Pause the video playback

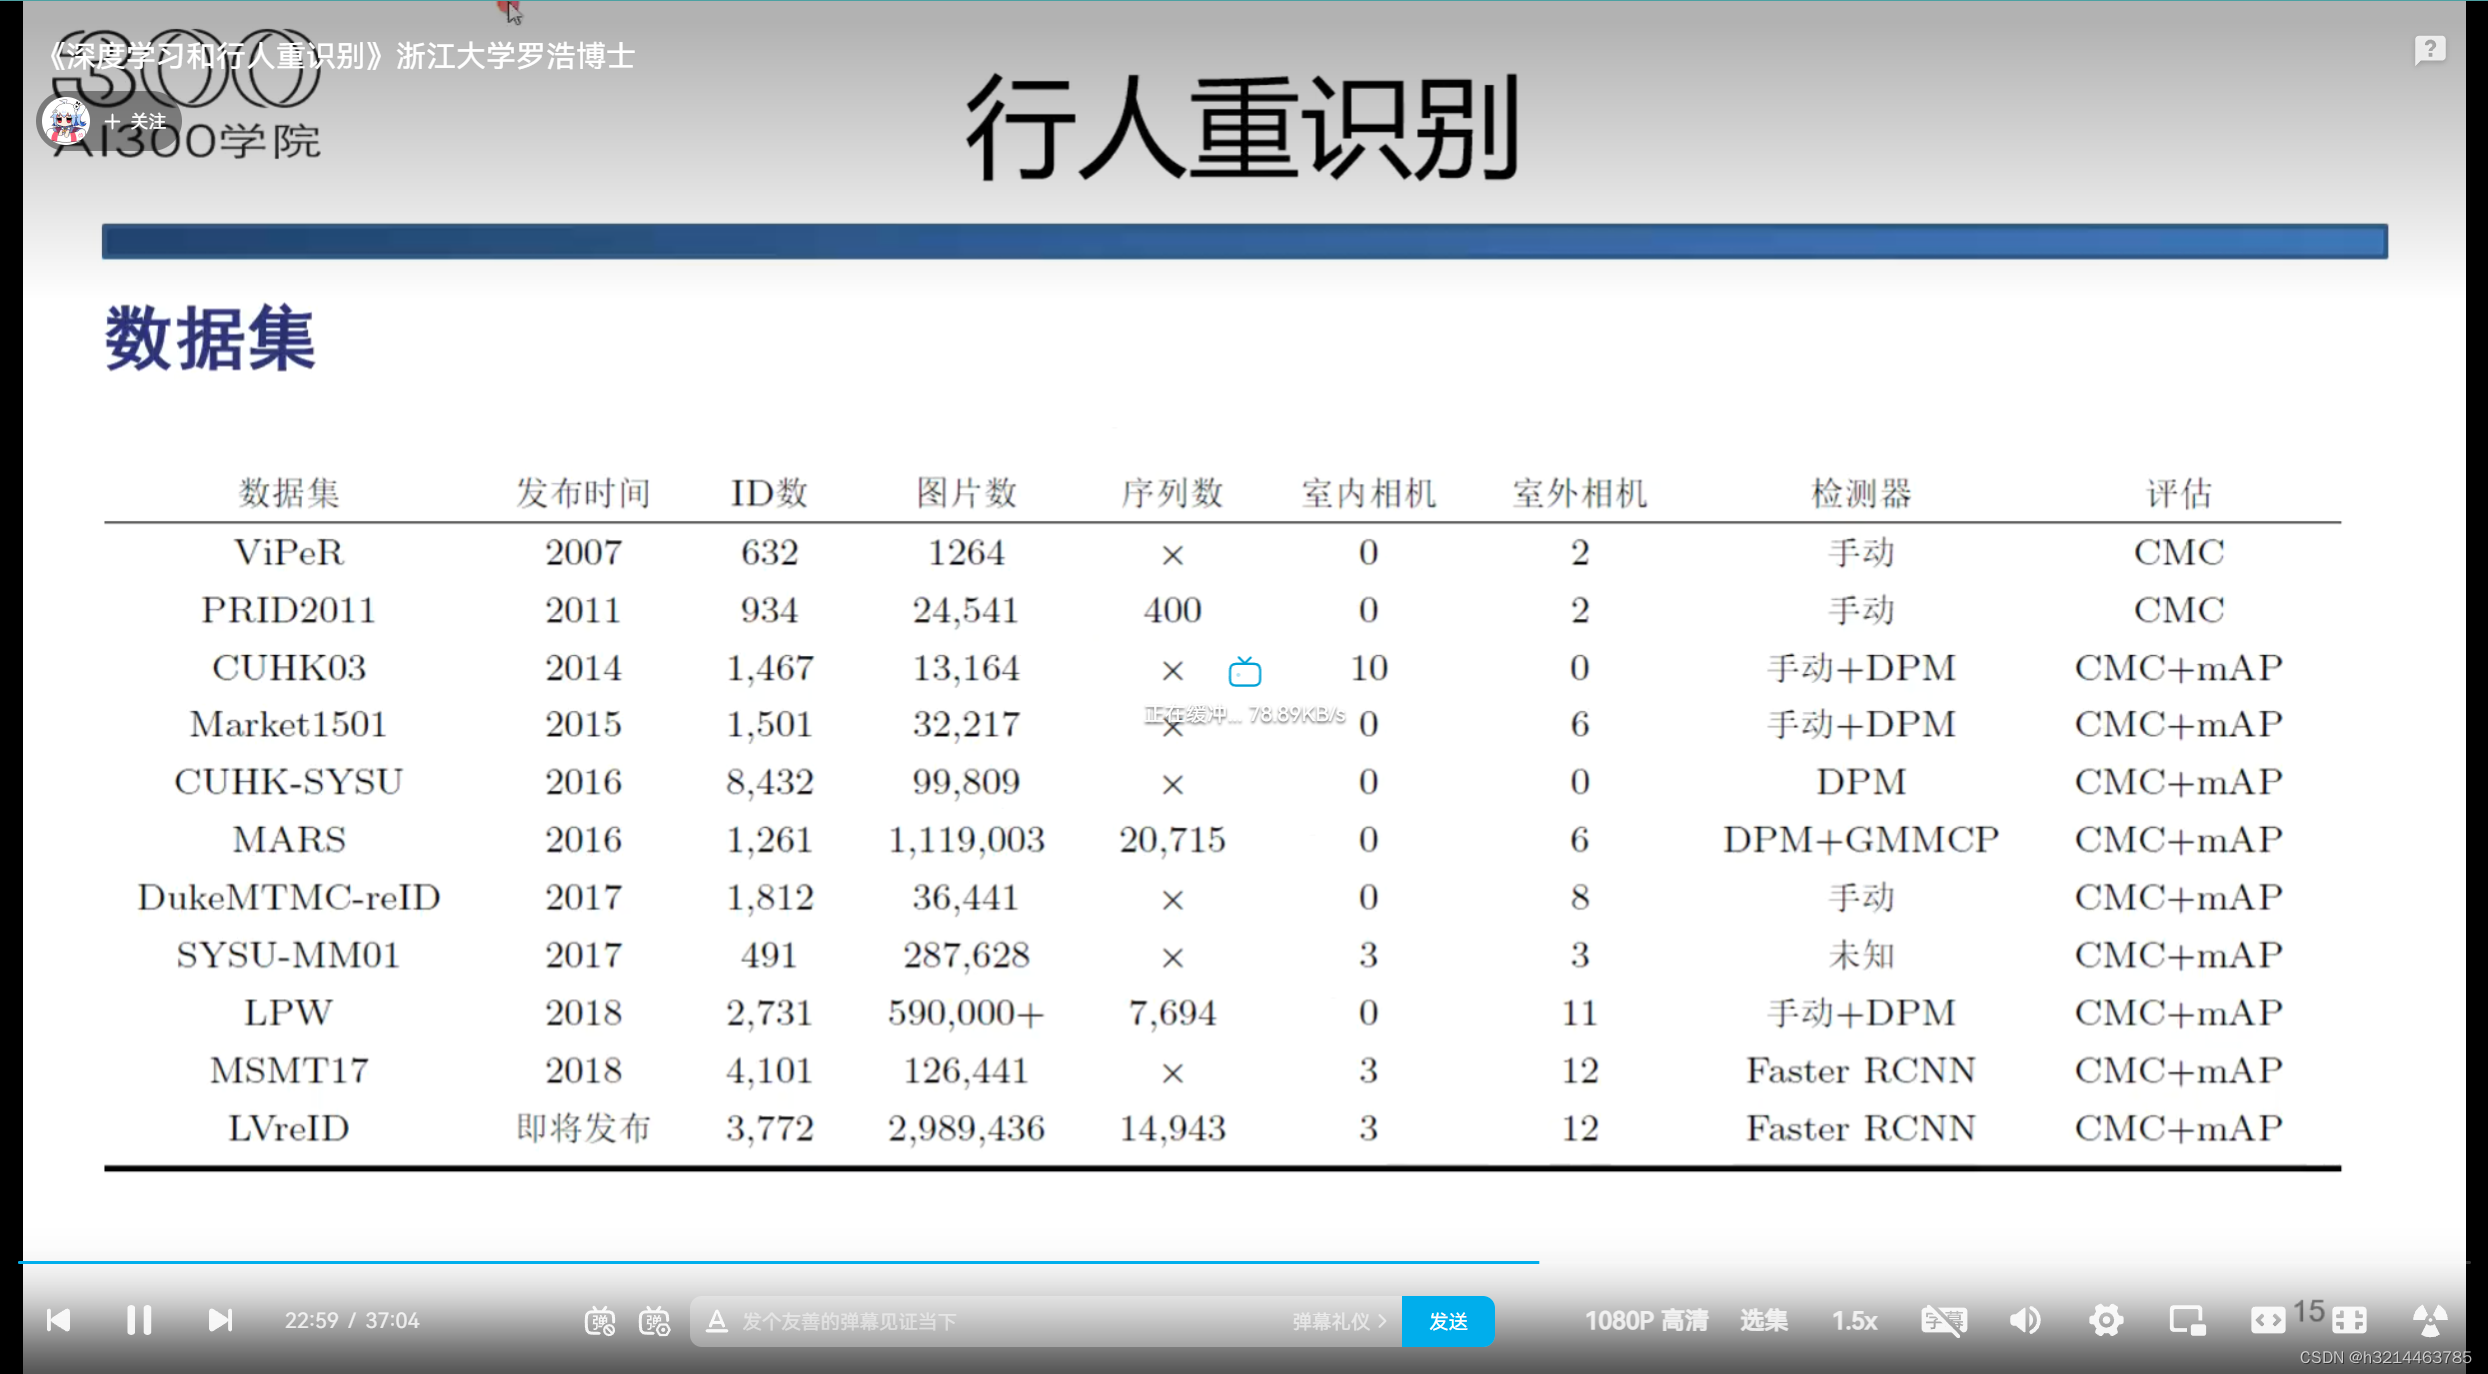139,1320
